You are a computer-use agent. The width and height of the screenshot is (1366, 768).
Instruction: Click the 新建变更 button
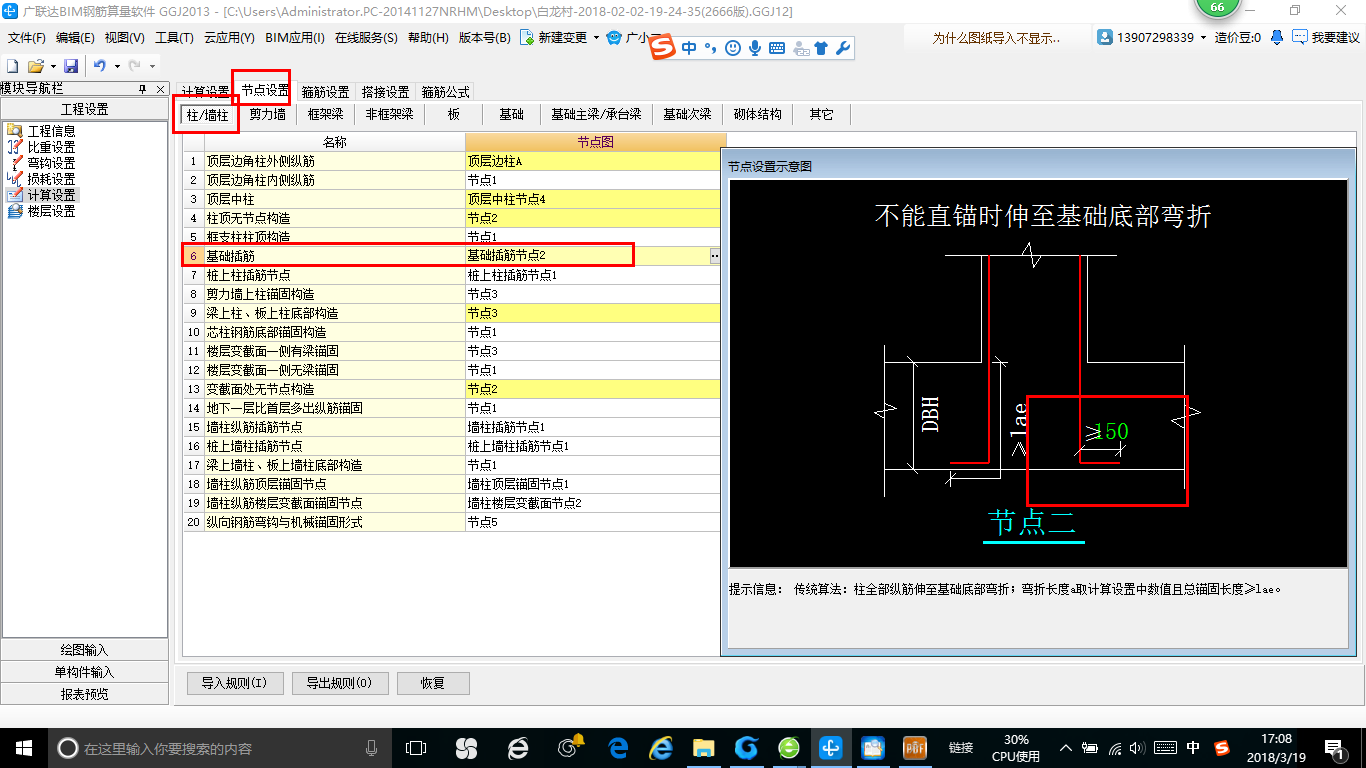tap(554, 38)
